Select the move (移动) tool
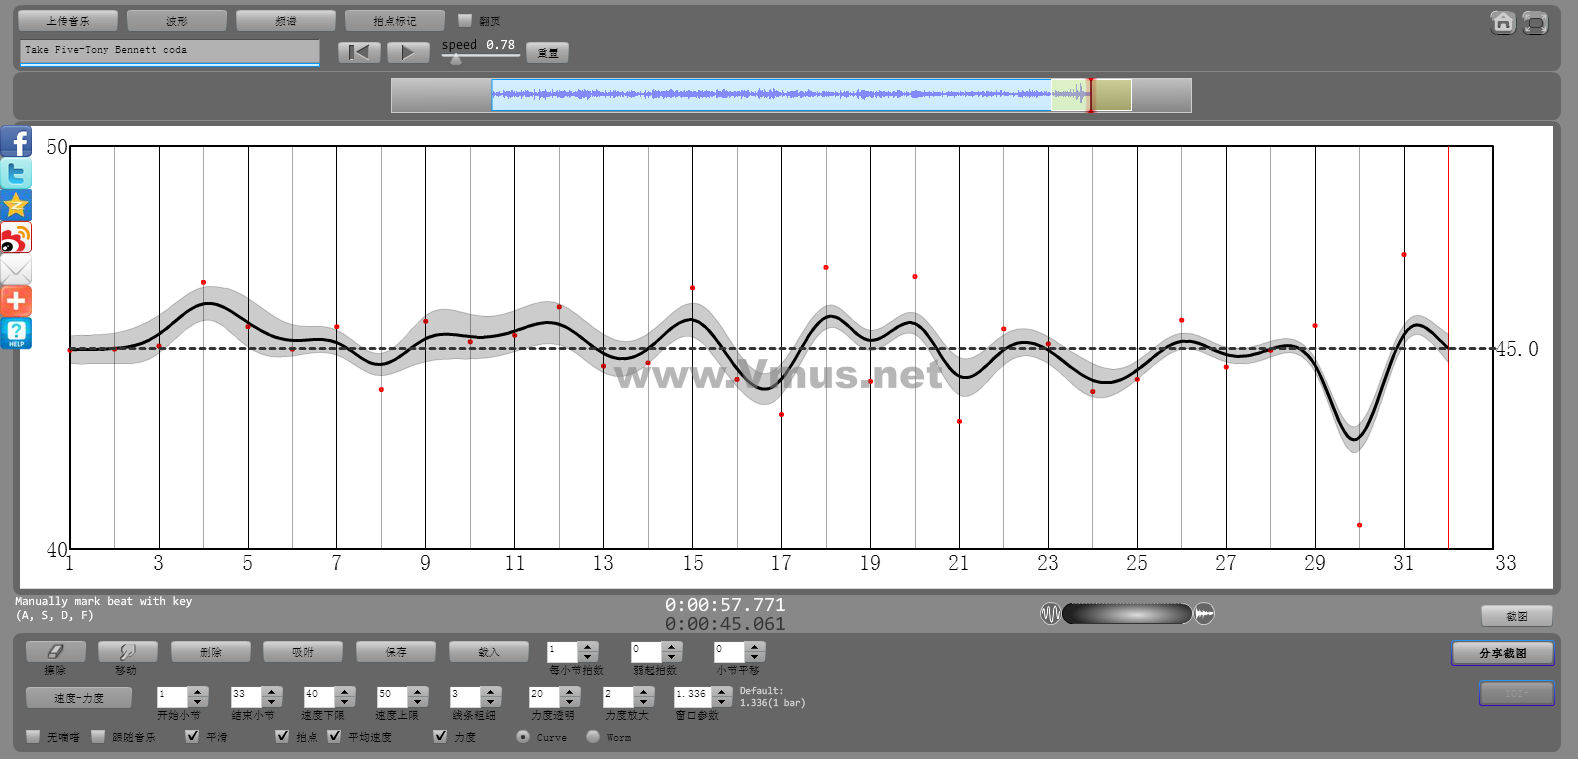Viewport: 1578px width, 759px height. [127, 652]
